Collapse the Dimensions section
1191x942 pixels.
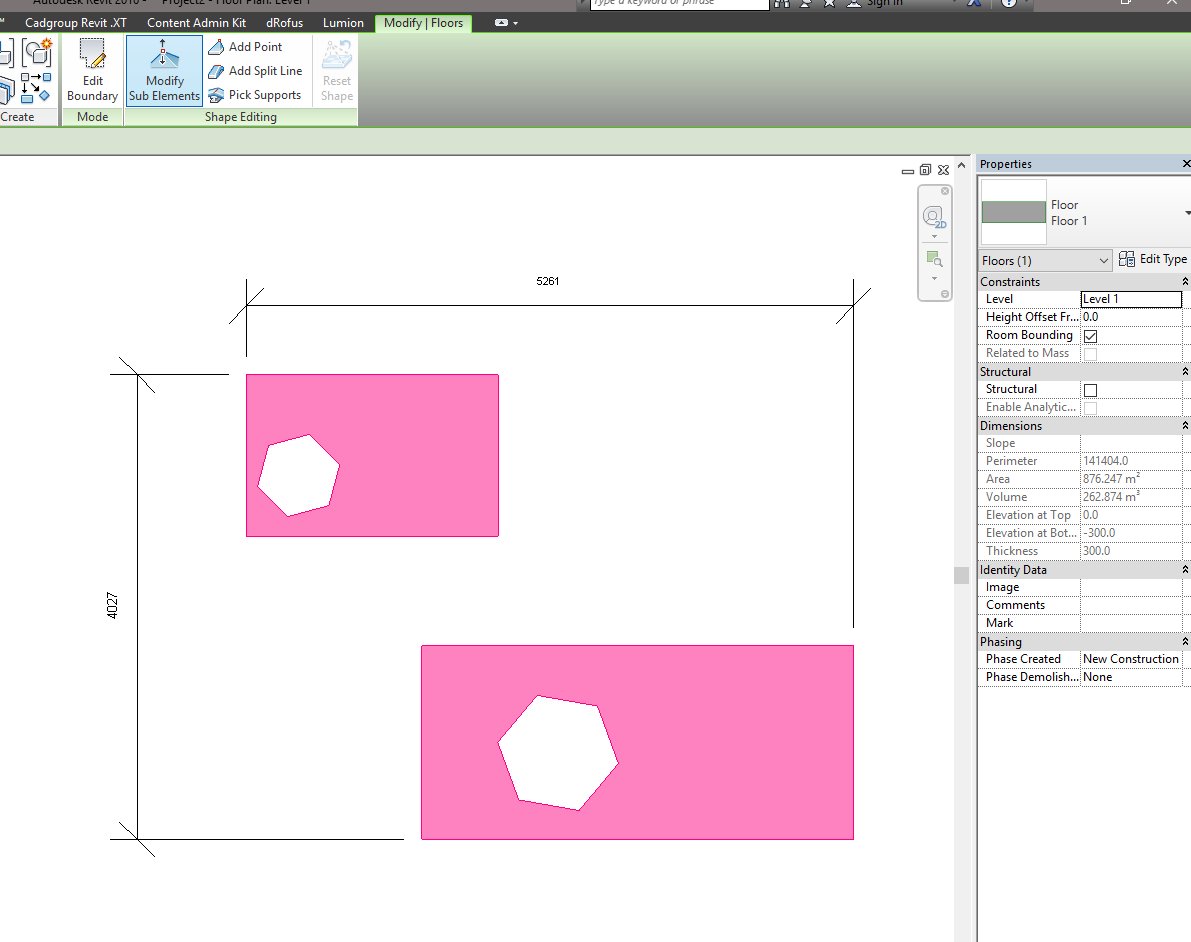point(1185,426)
